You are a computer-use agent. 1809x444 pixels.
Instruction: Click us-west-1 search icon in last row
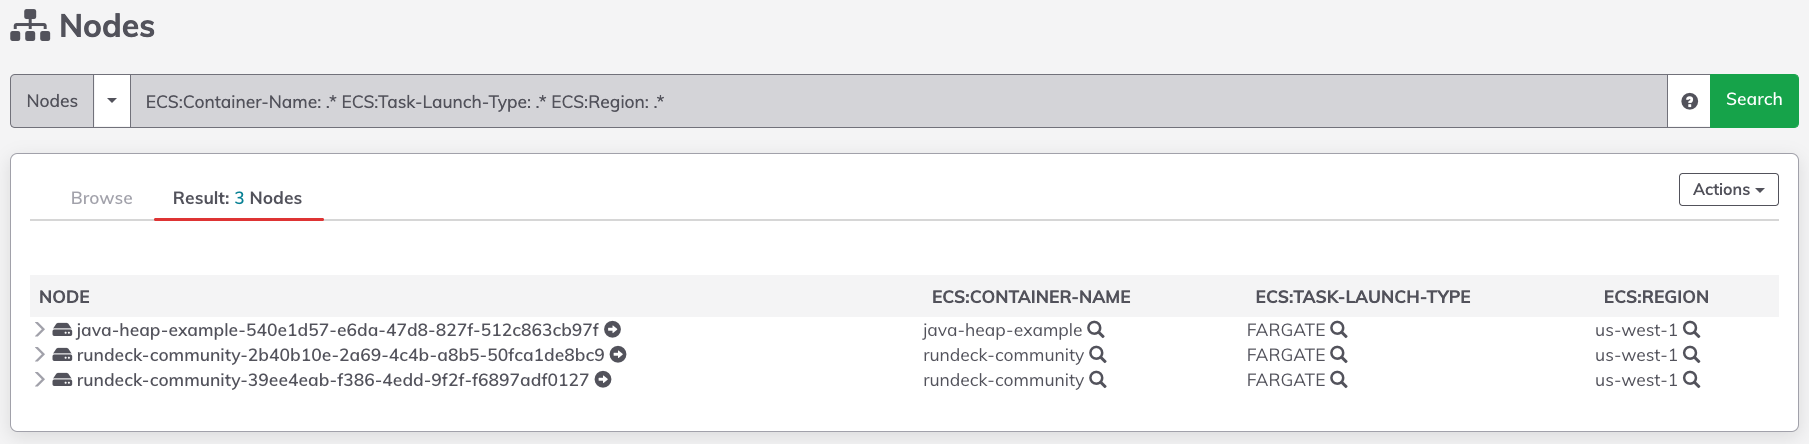(1691, 379)
